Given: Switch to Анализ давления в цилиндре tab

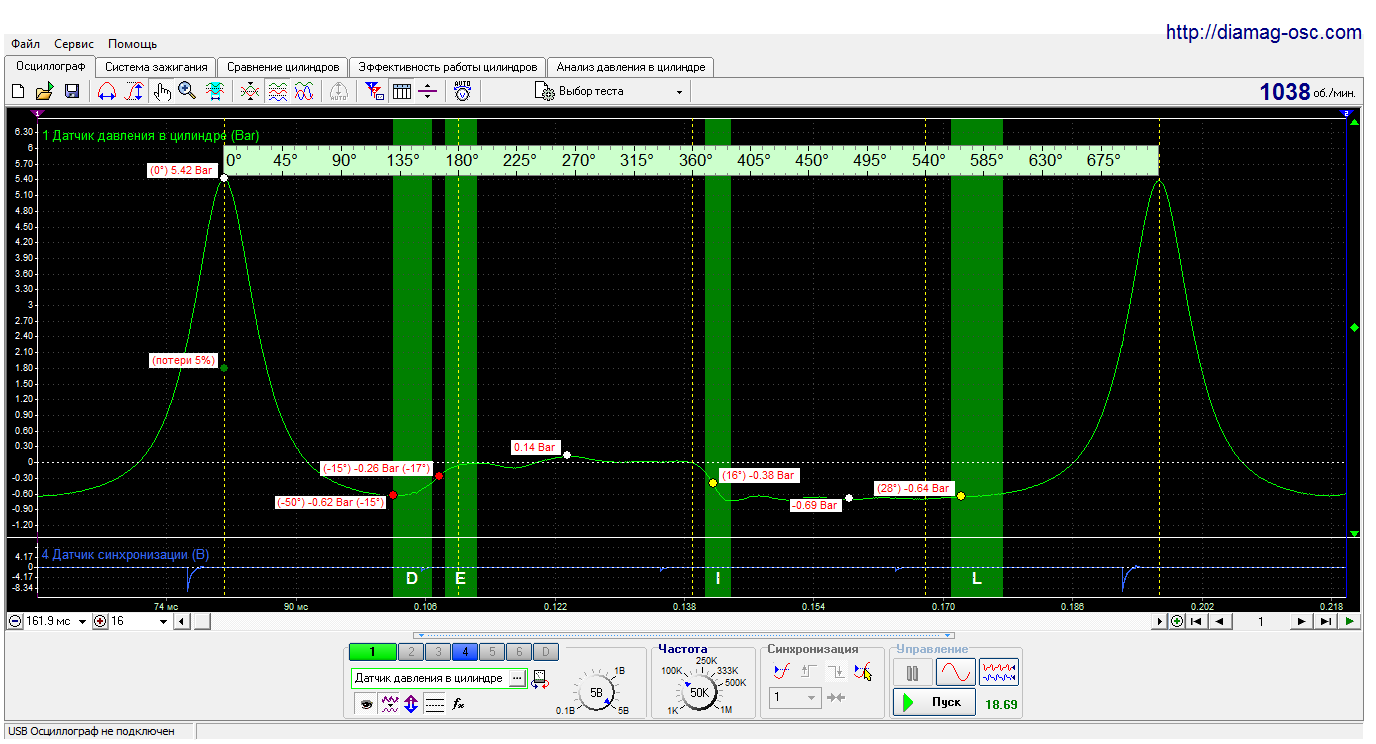Looking at the screenshot, I should pos(631,67).
